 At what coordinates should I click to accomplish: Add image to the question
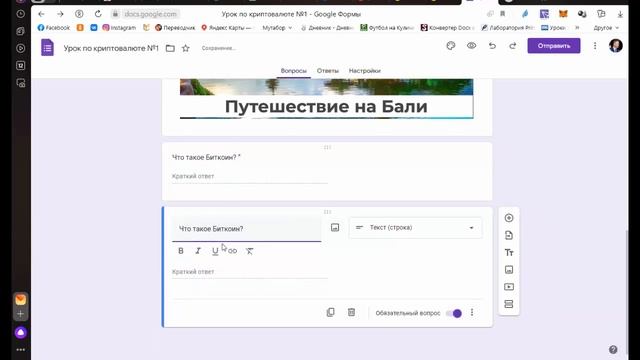click(x=335, y=228)
